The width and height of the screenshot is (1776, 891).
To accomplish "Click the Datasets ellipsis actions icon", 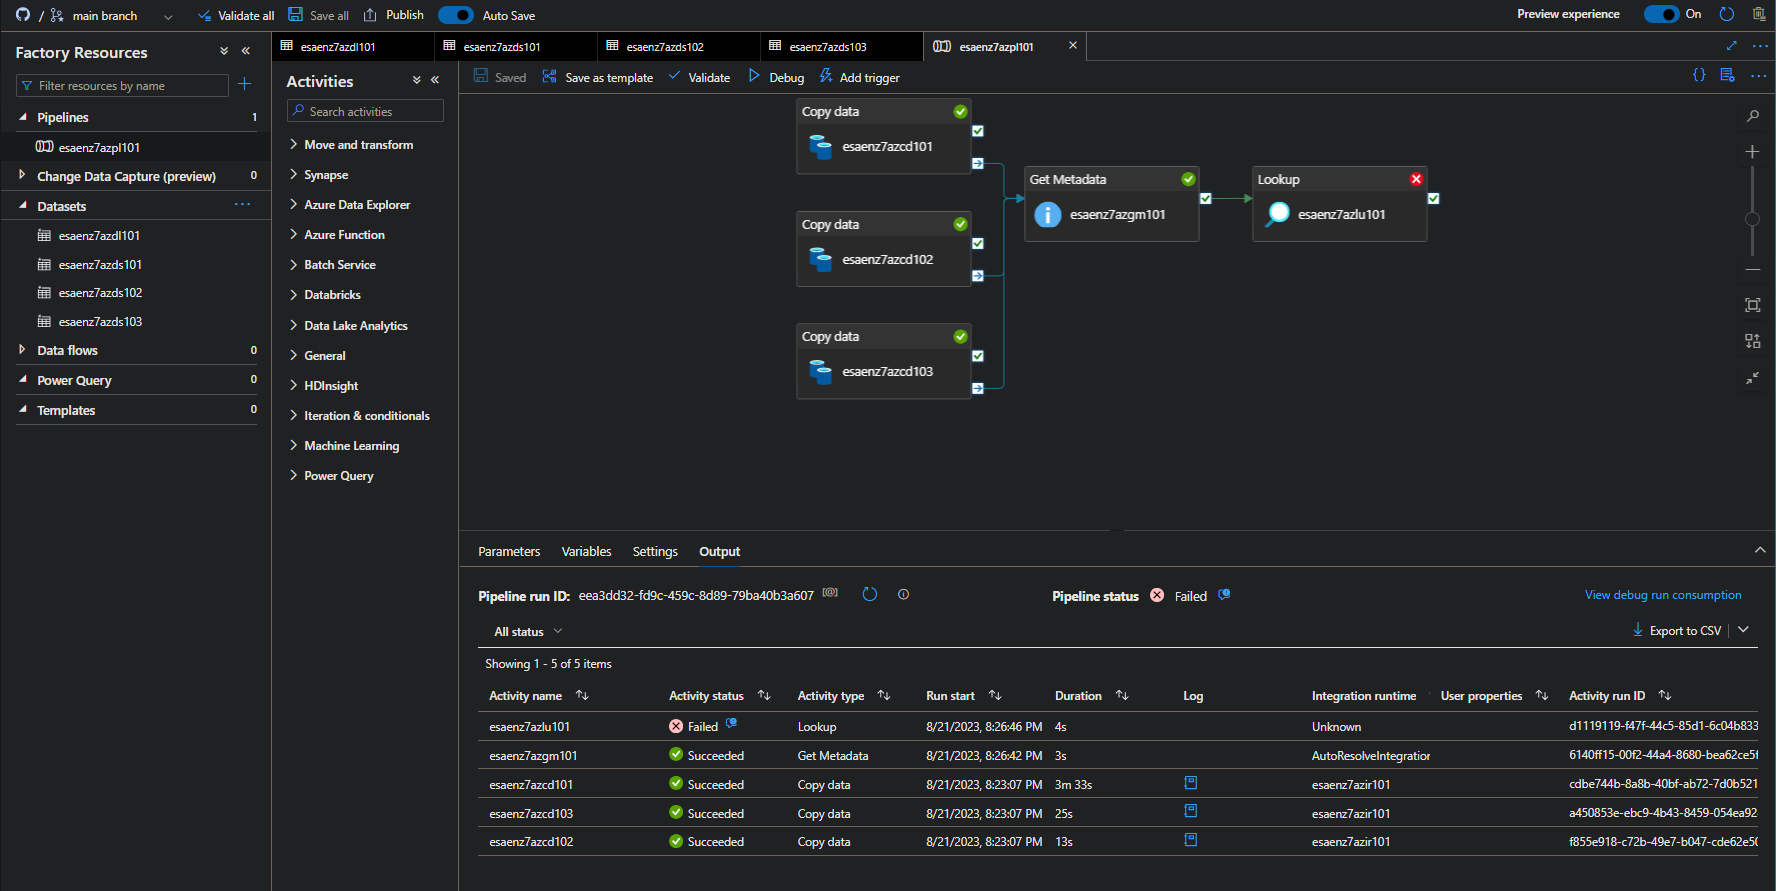I will click(242, 205).
